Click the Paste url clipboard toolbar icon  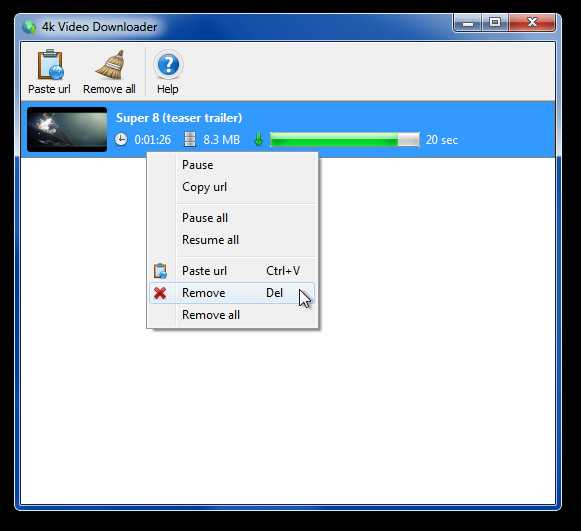[x=50, y=65]
